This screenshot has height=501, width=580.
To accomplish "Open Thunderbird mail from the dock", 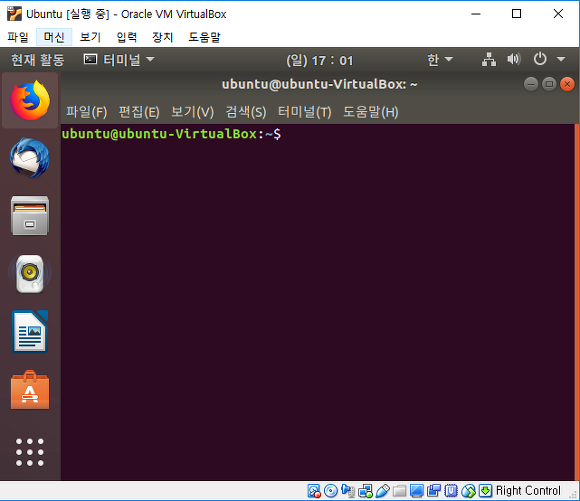I will pos(30,158).
